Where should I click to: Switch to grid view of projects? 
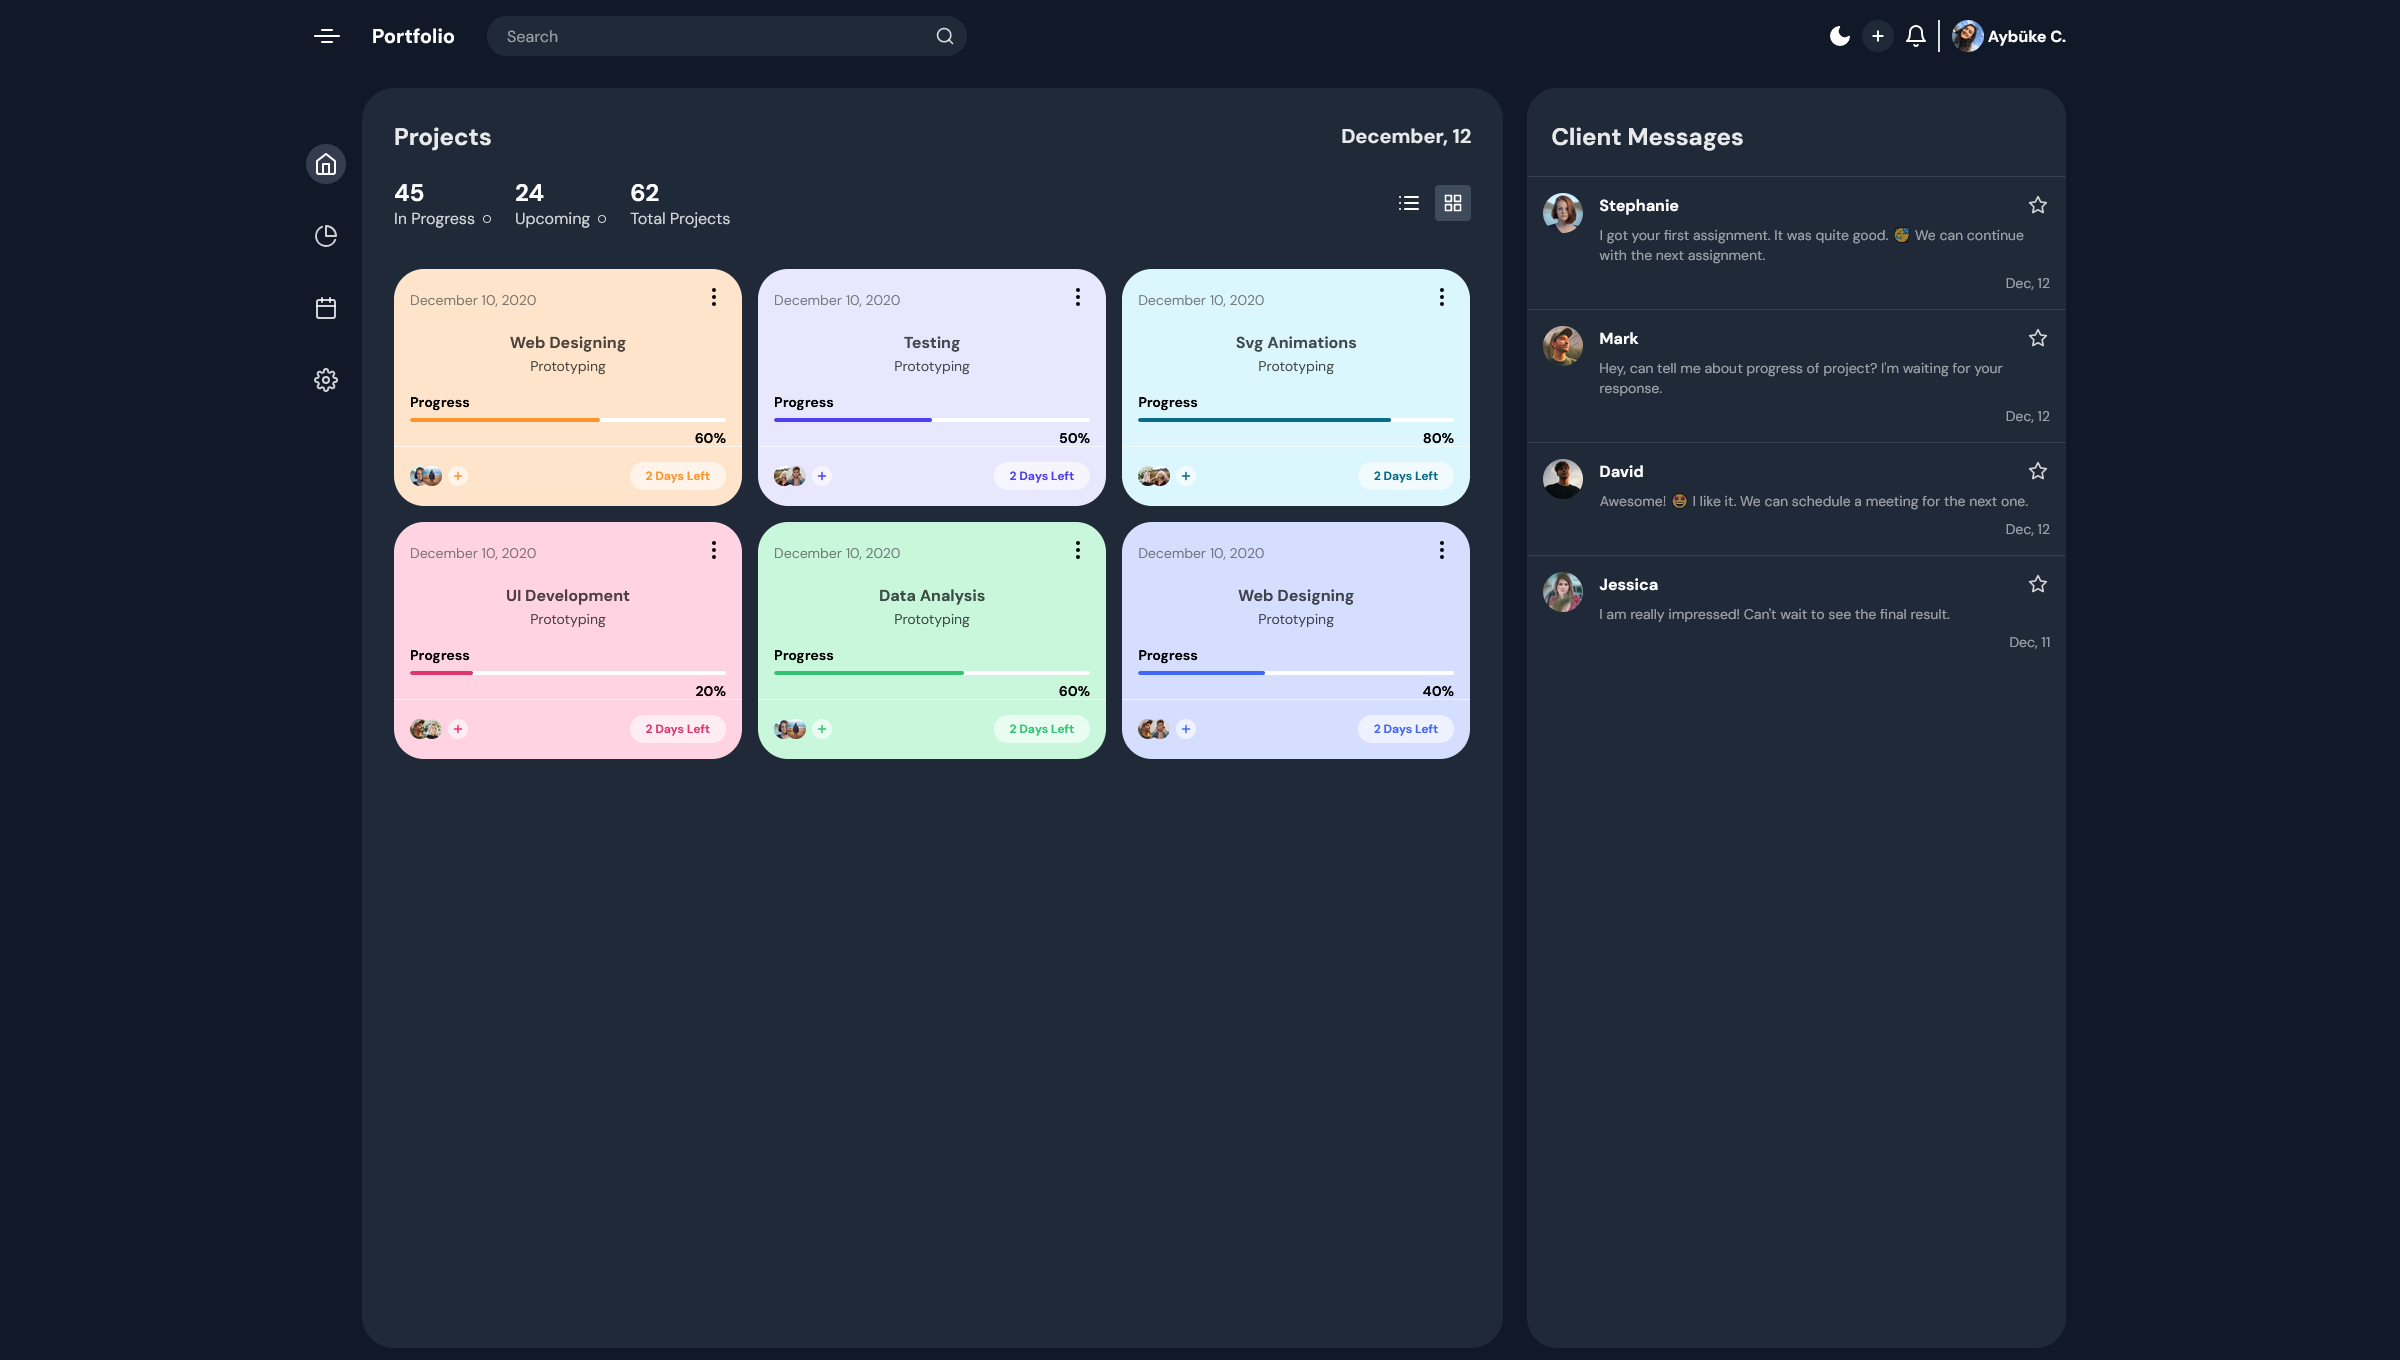click(1453, 202)
